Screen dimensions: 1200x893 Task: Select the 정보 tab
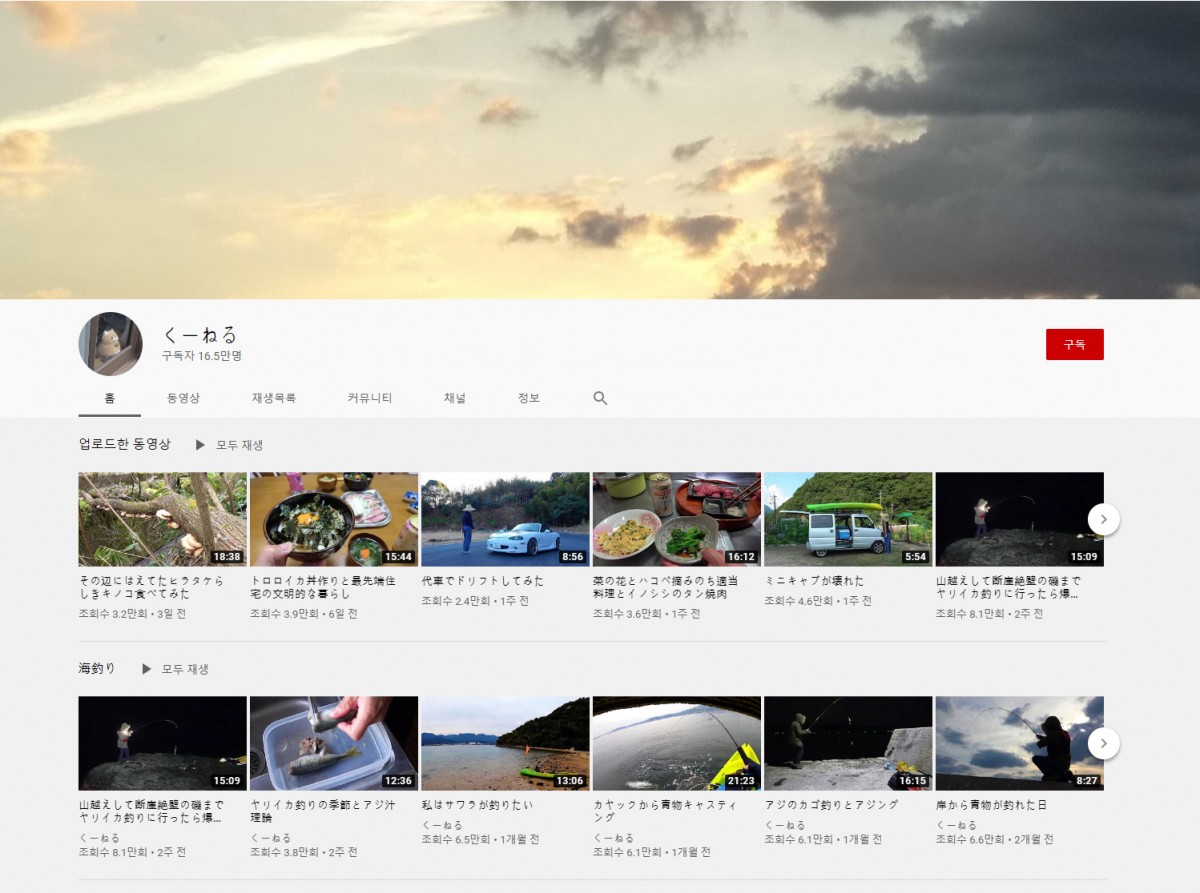coord(528,398)
